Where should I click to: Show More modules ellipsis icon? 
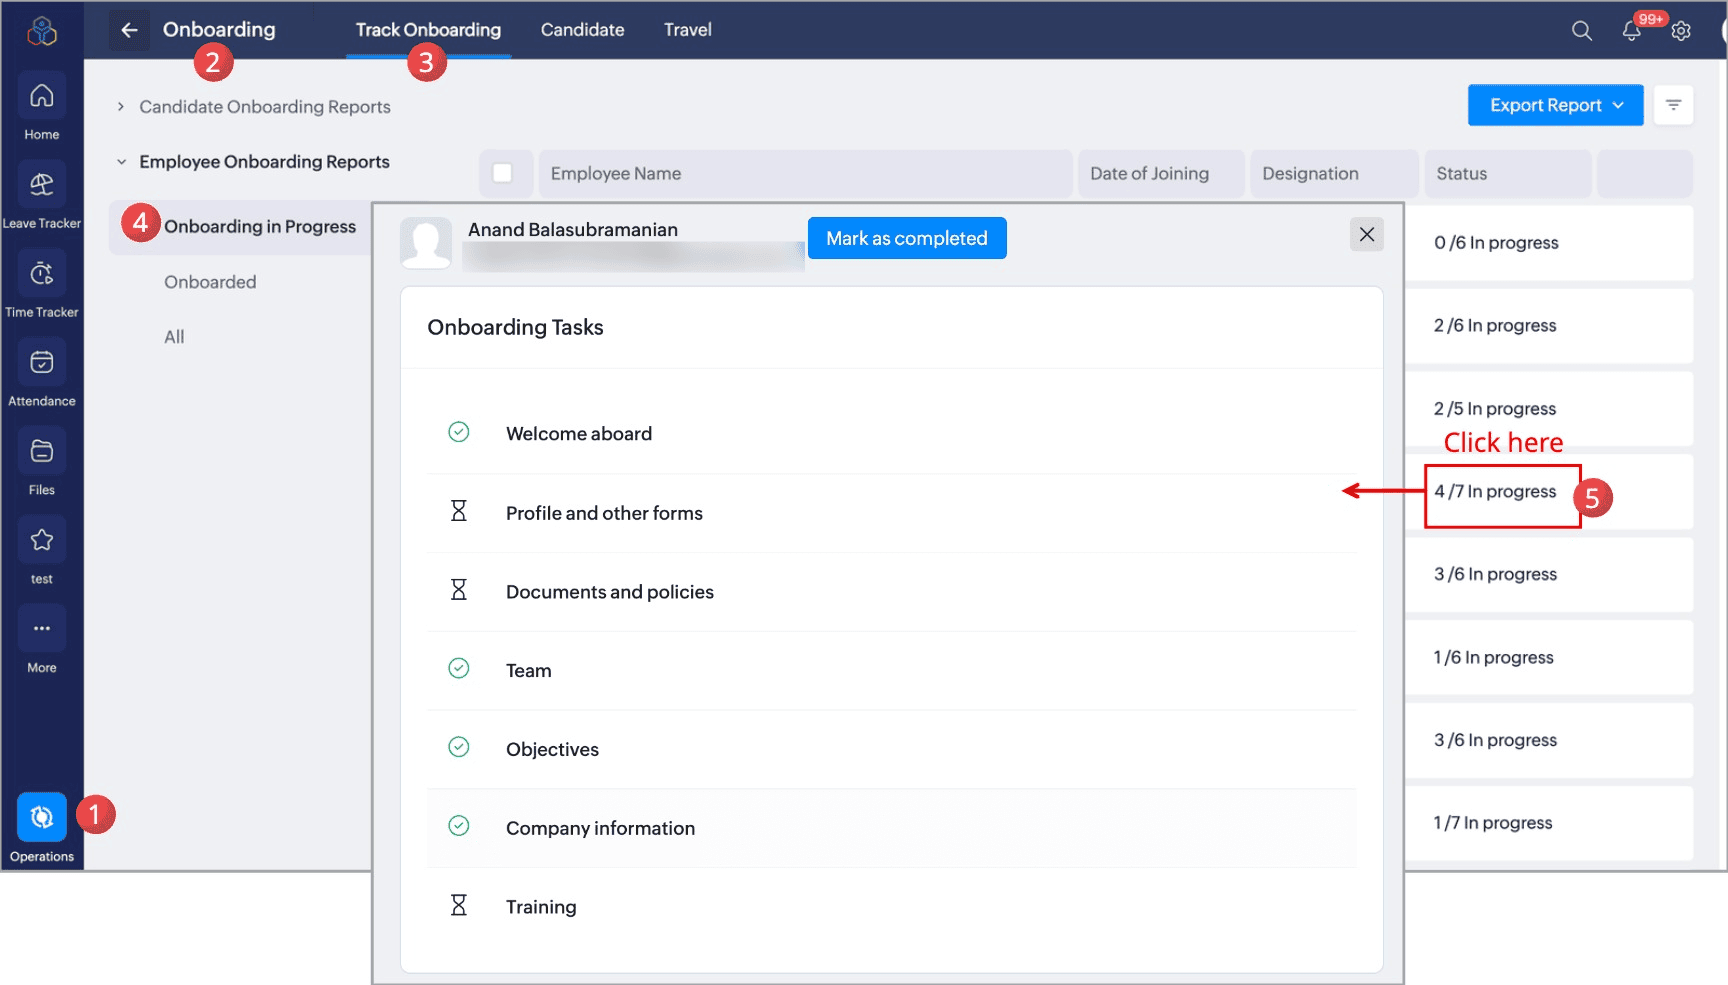41,629
